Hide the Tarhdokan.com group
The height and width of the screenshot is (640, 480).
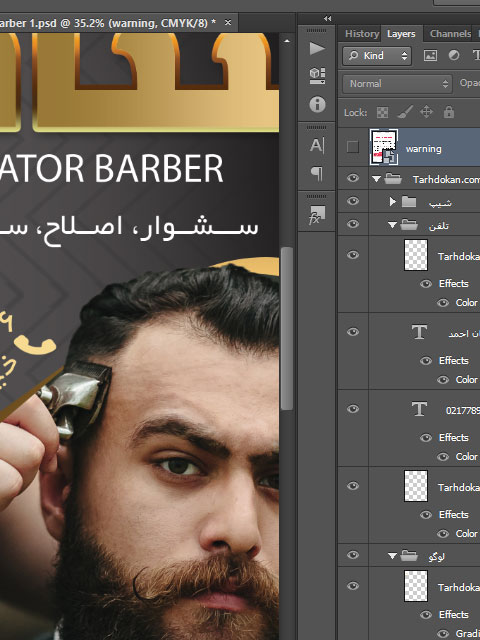tap(353, 178)
